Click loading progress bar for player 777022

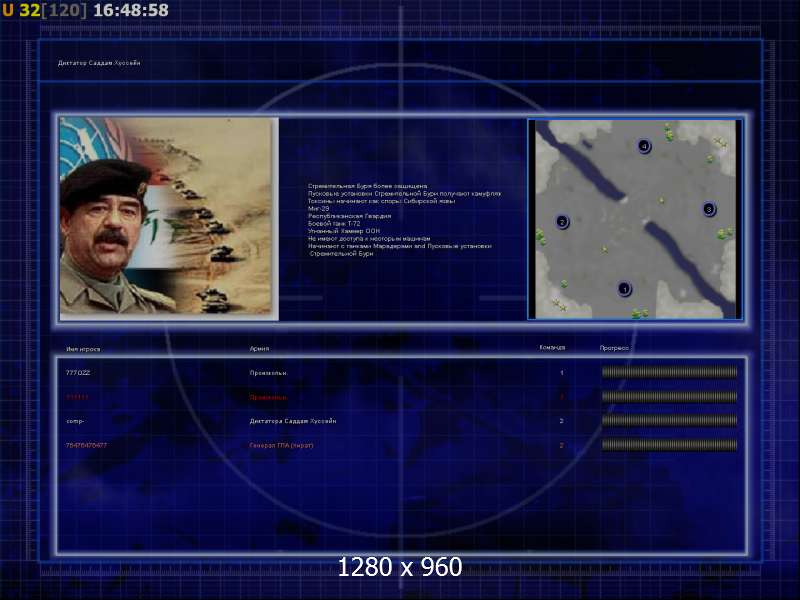[669, 372]
